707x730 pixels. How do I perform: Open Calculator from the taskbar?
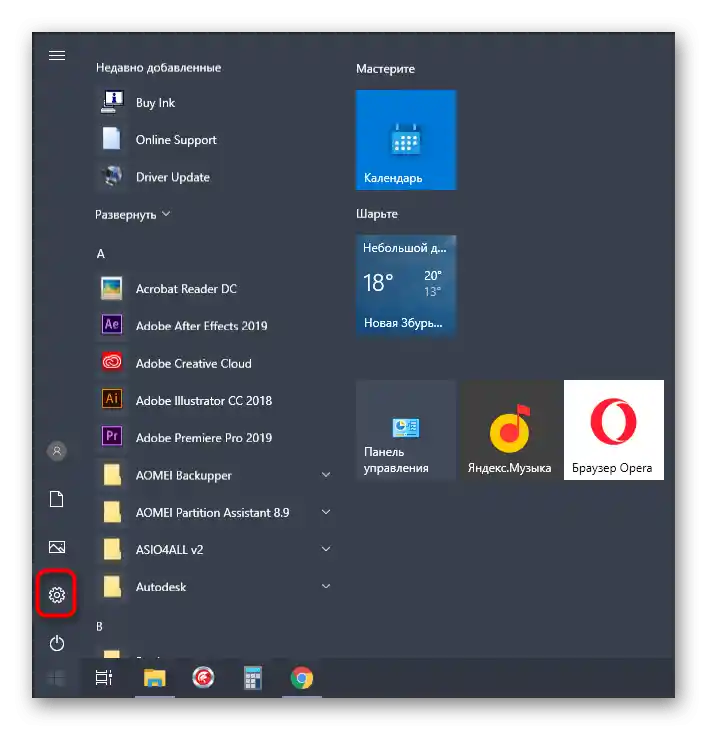253,678
